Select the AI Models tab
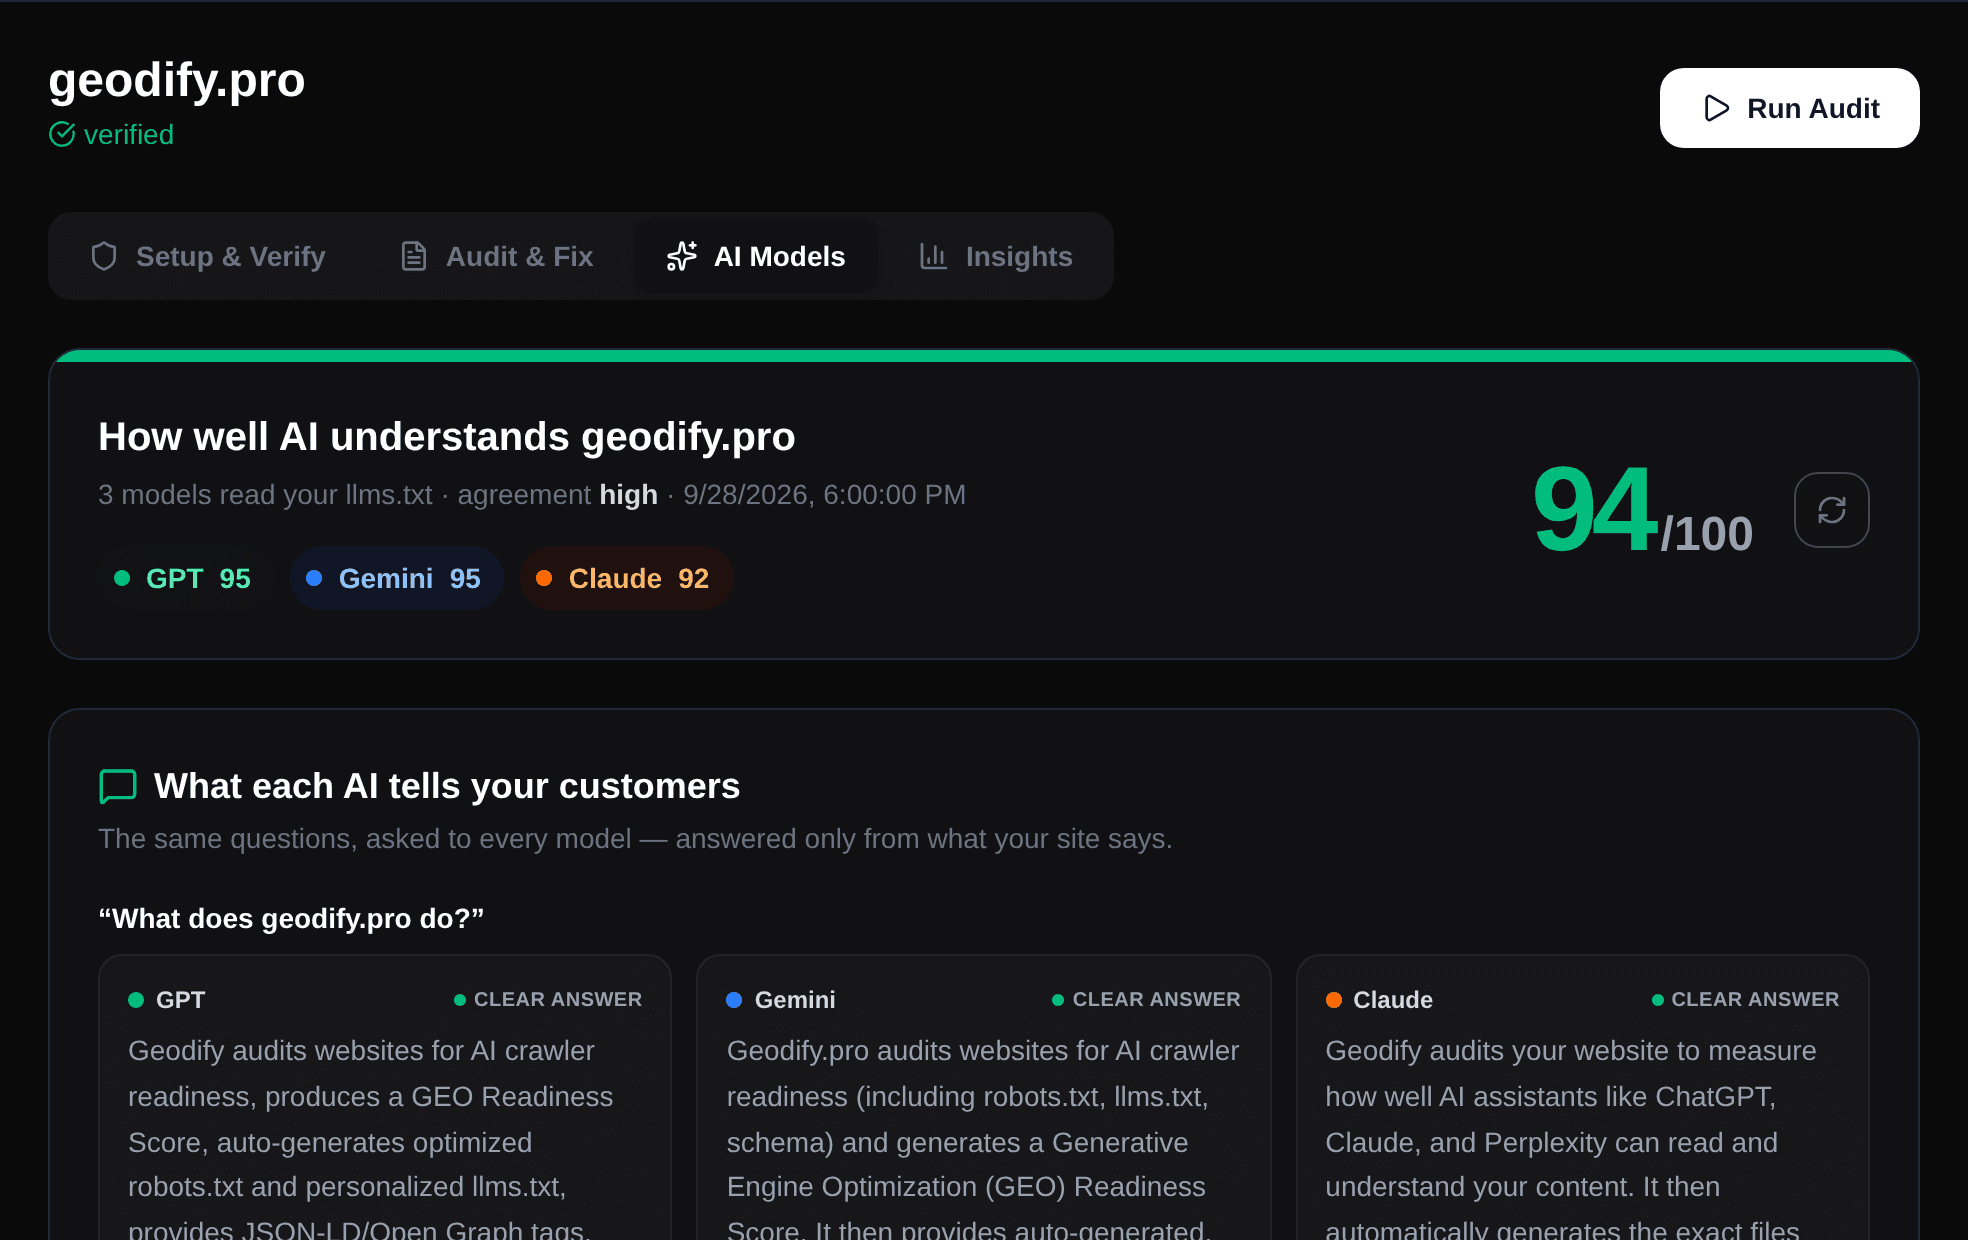1968x1240 pixels. pyautogui.click(x=756, y=256)
